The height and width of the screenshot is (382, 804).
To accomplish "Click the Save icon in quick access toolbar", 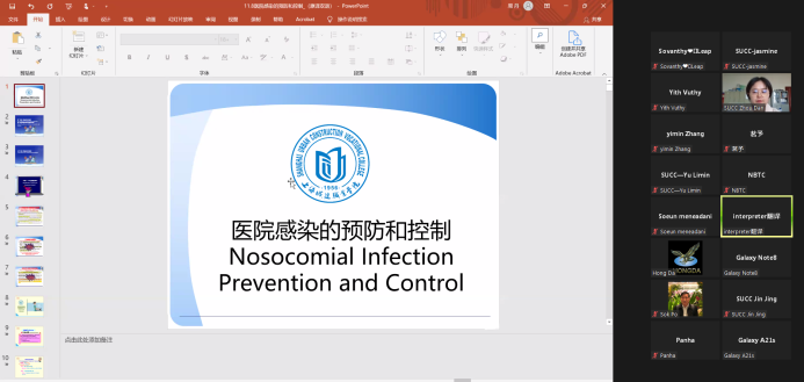I will point(12,6).
